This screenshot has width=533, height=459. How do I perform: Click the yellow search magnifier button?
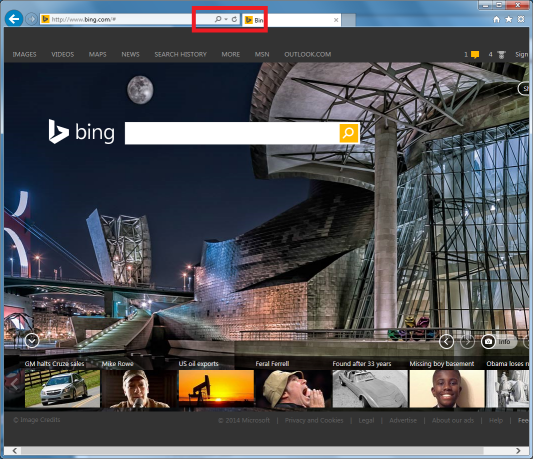349,133
